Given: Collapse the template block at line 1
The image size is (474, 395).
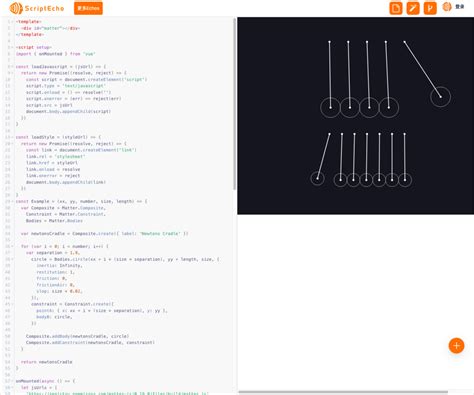Looking at the screenshot, I should coord(13,22).
